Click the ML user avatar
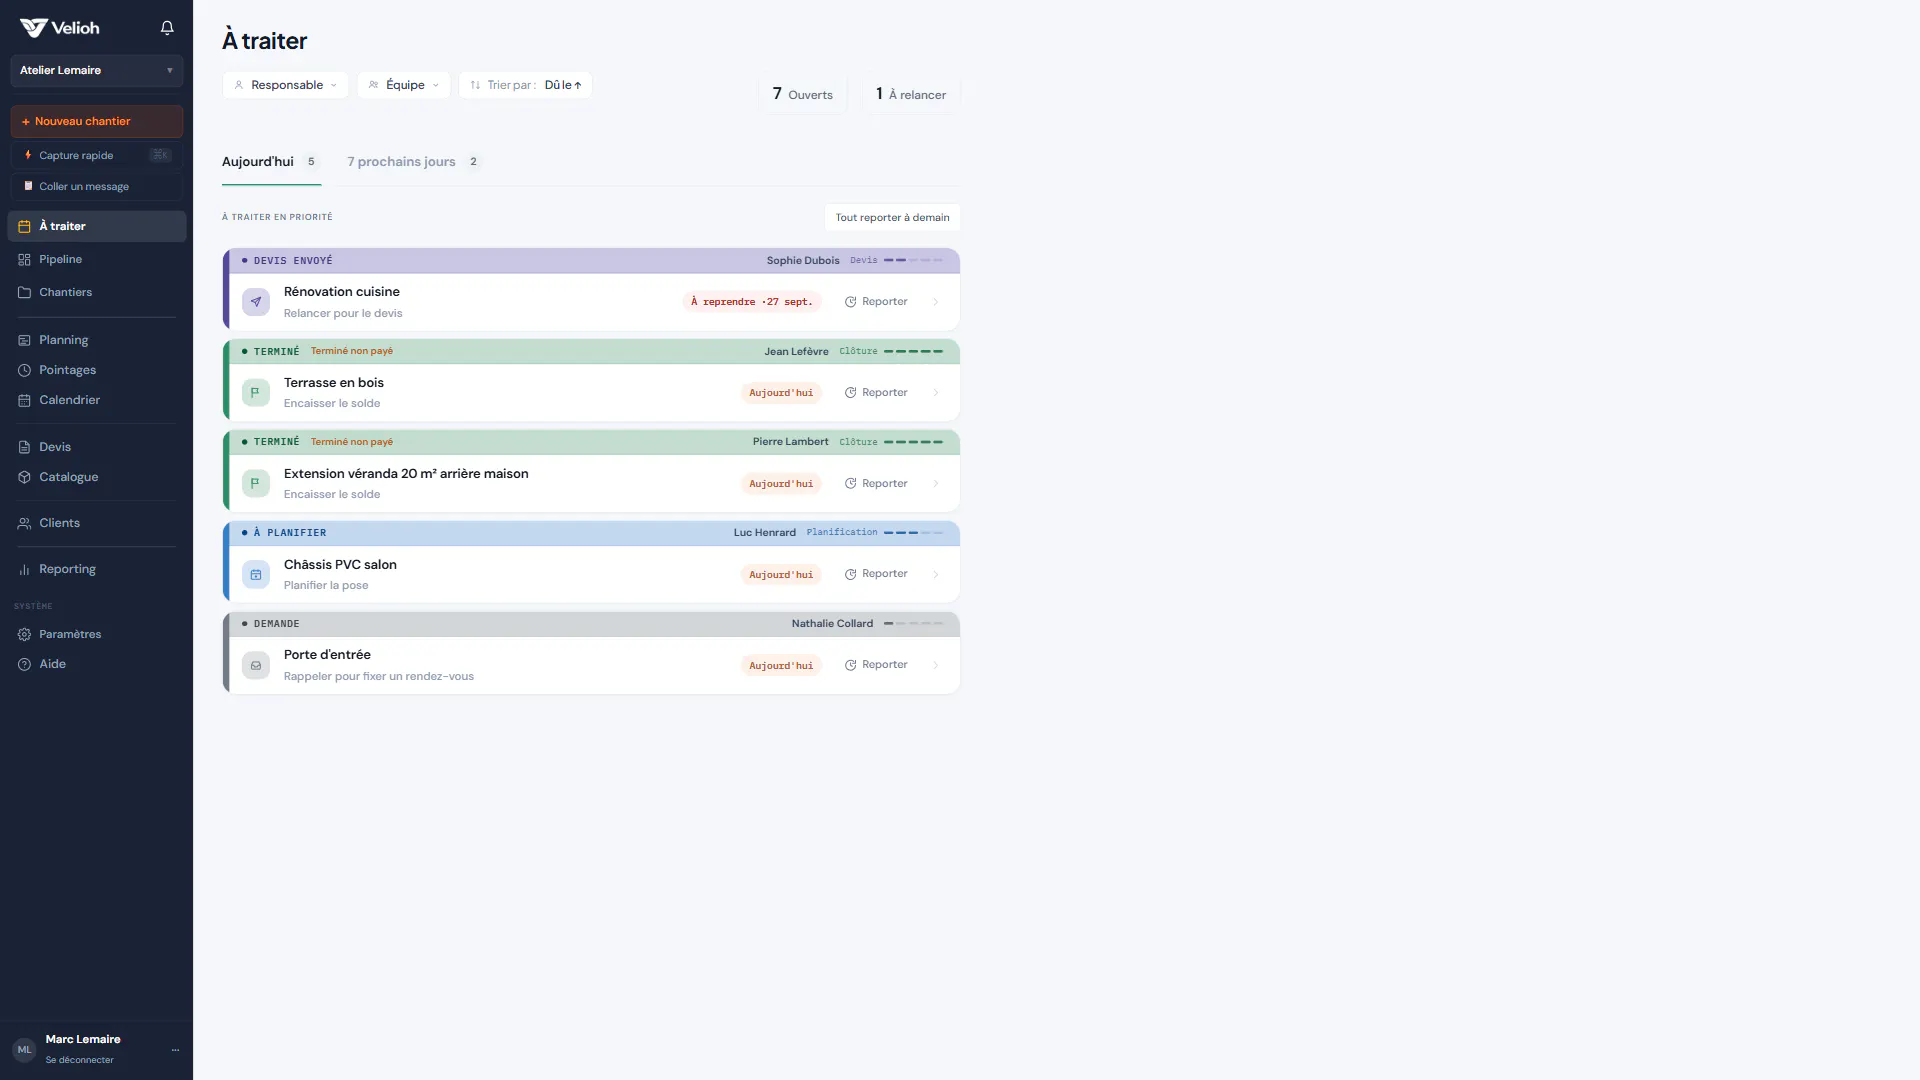The image size is (1920, 1080). (24, 1050)
